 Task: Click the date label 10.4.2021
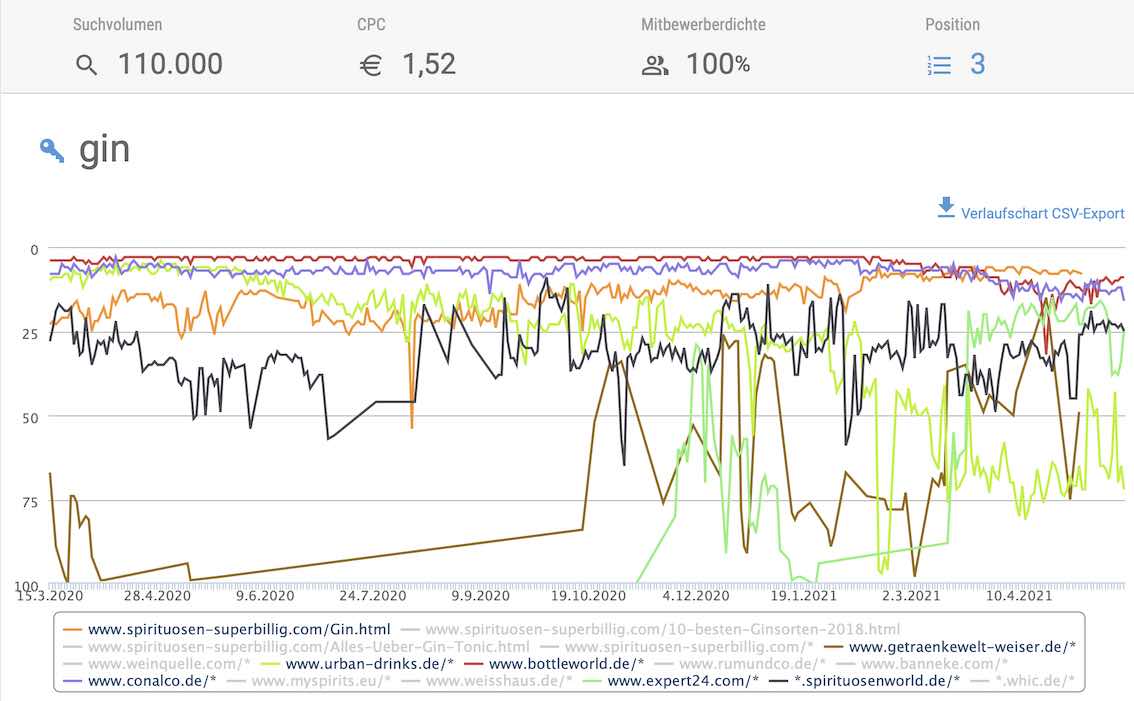coord(1019,596)
